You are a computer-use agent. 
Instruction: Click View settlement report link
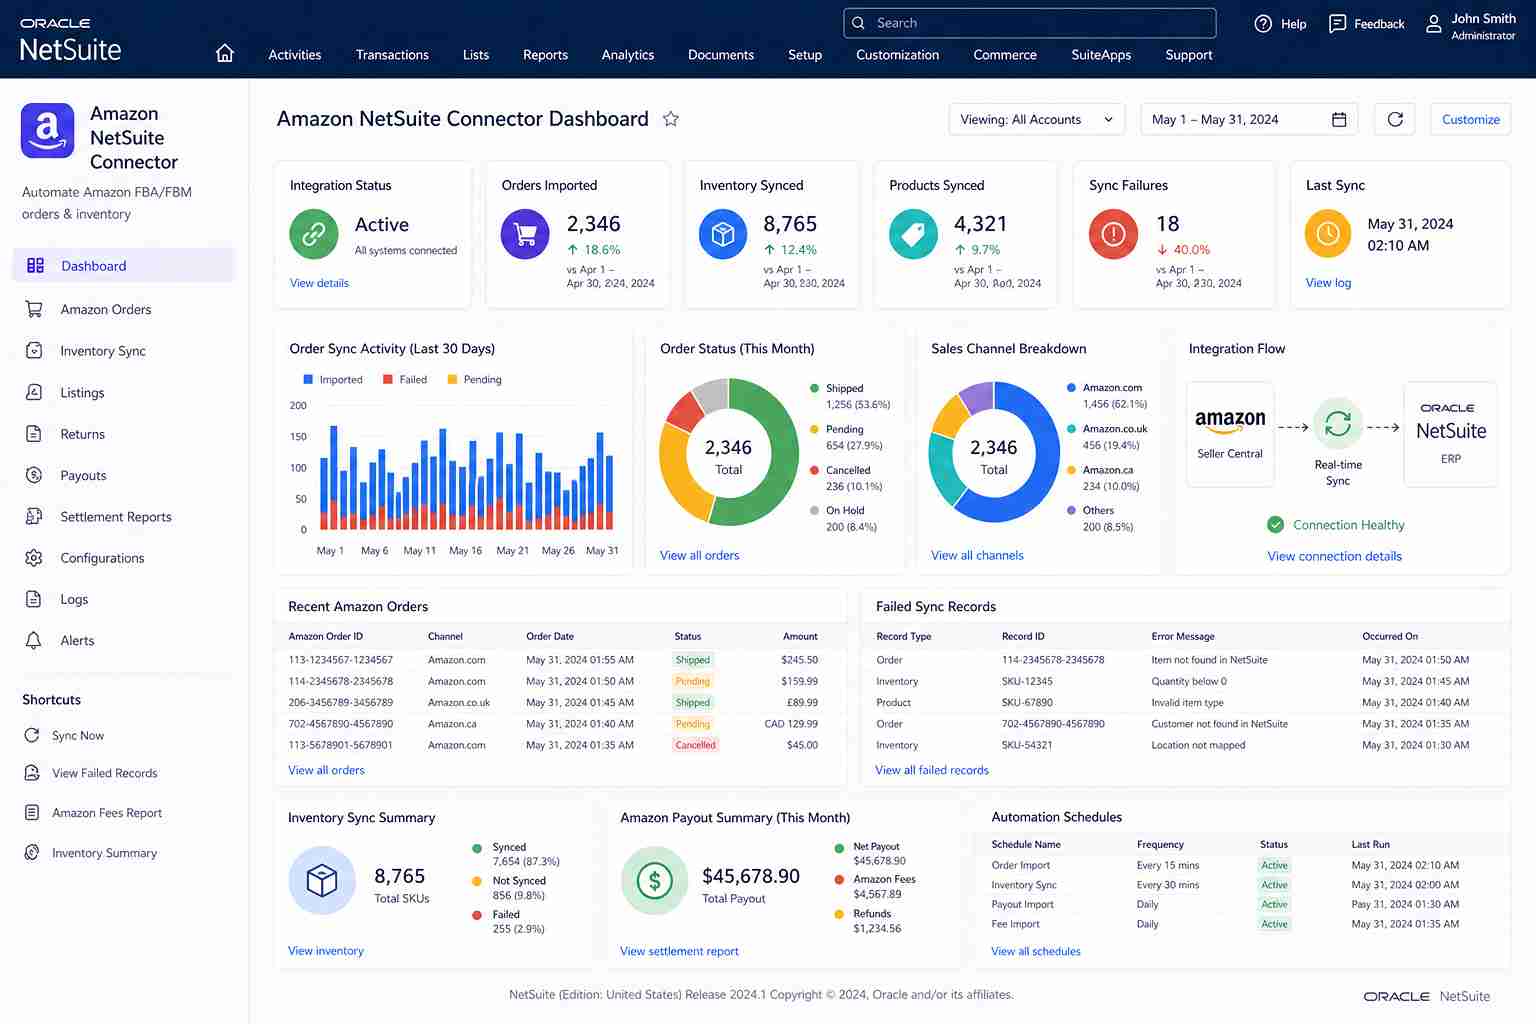pos(679,951)
